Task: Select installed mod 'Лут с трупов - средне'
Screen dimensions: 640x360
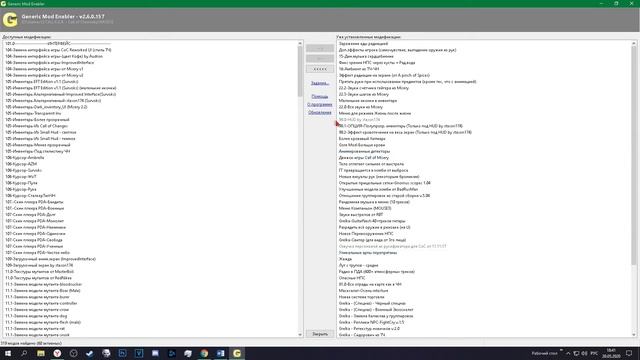Action: [358, 265]
